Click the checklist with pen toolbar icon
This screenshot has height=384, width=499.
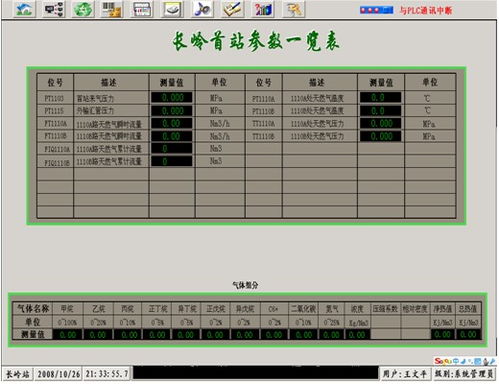[x=232, y=9]
